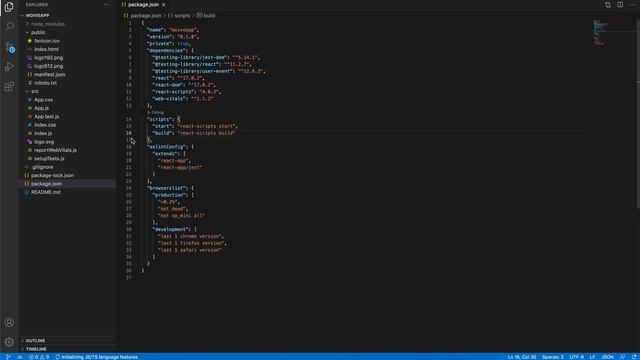Image resolution: width=640 pixels, height=360 pixels.
Task: Open App.js file
Action: (x=42, y=108)
